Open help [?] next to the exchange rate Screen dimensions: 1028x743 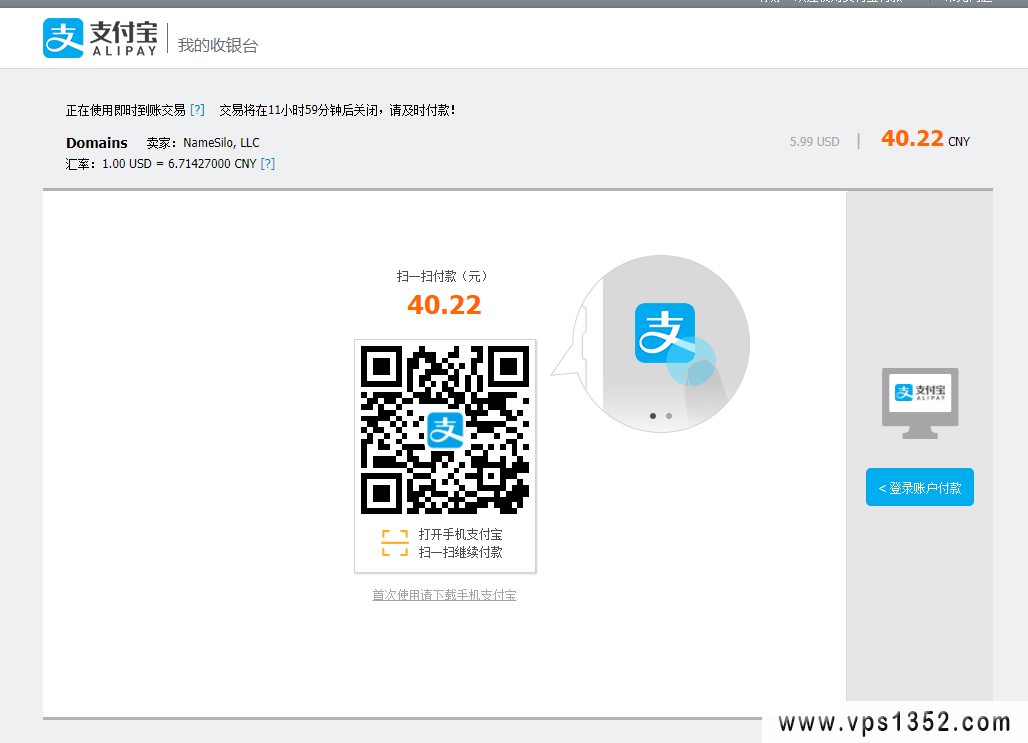[267, 164]
